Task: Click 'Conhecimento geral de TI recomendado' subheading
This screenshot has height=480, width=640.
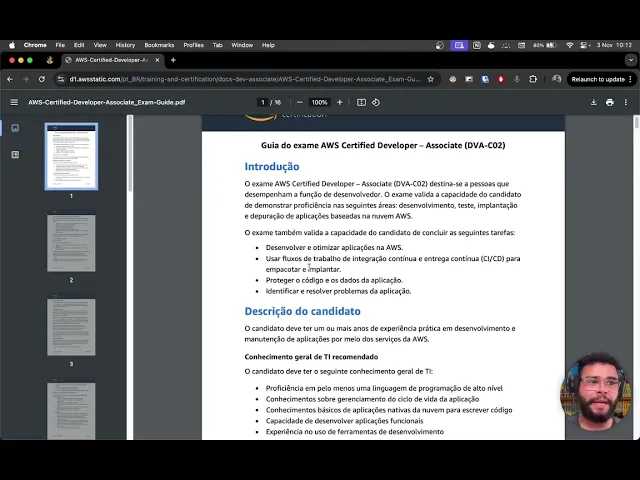Action: (311, 357)
